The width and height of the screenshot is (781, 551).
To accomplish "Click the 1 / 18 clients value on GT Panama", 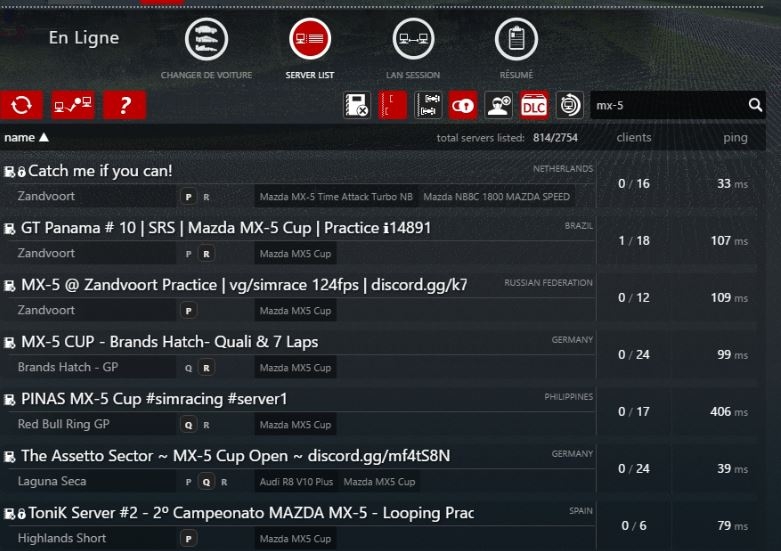I will 634,241.
